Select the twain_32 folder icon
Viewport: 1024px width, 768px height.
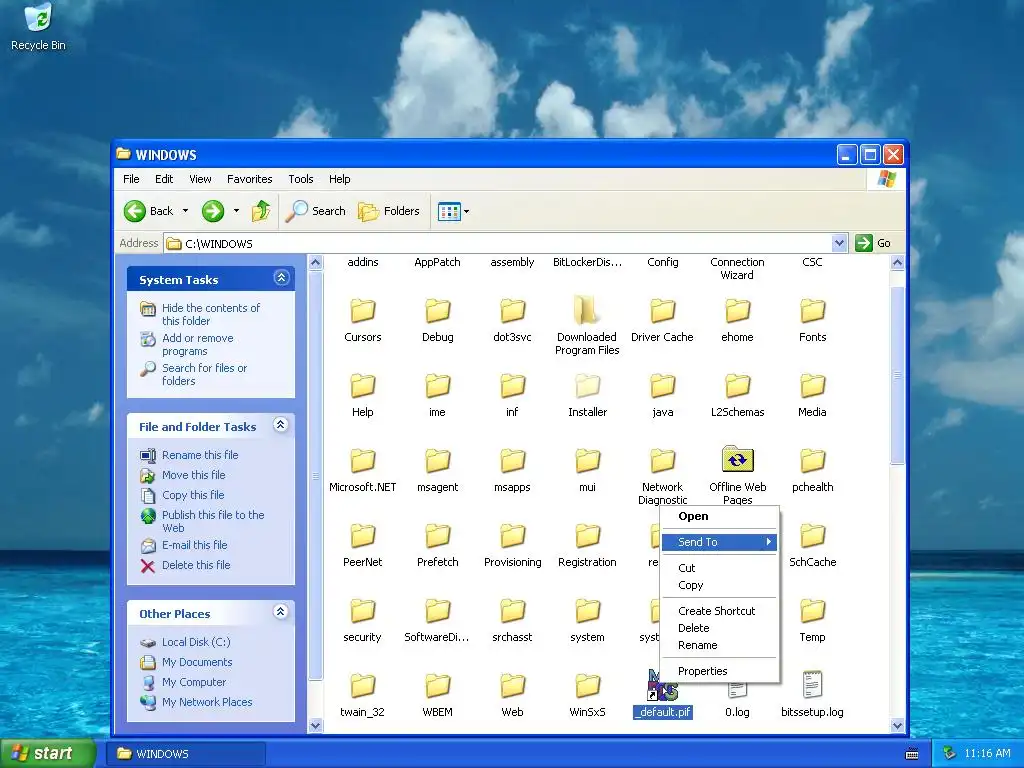point(362,686)
